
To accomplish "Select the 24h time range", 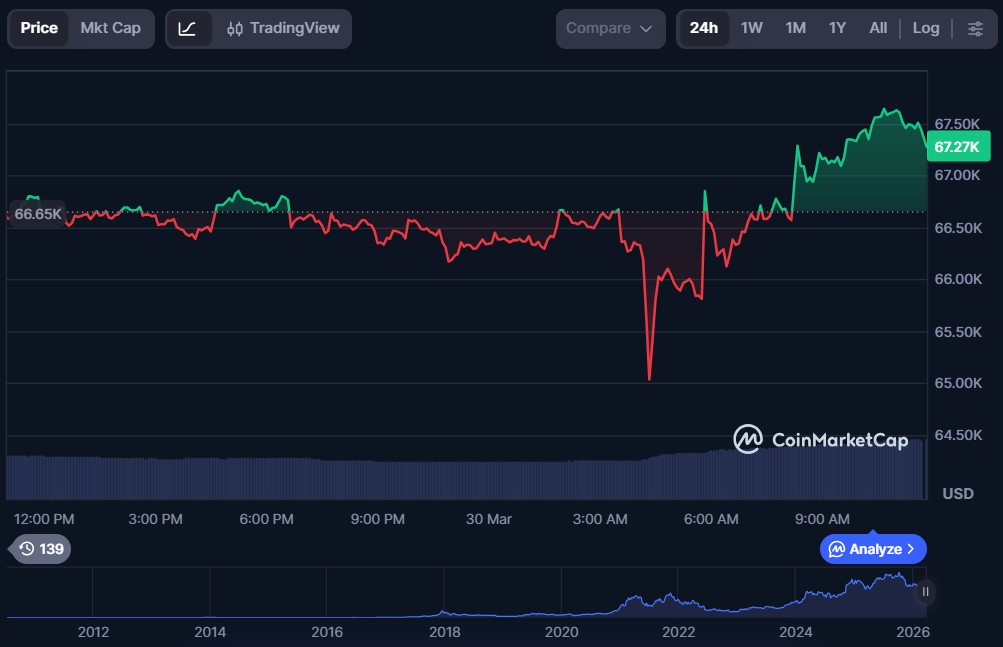I will click(703, 28).
